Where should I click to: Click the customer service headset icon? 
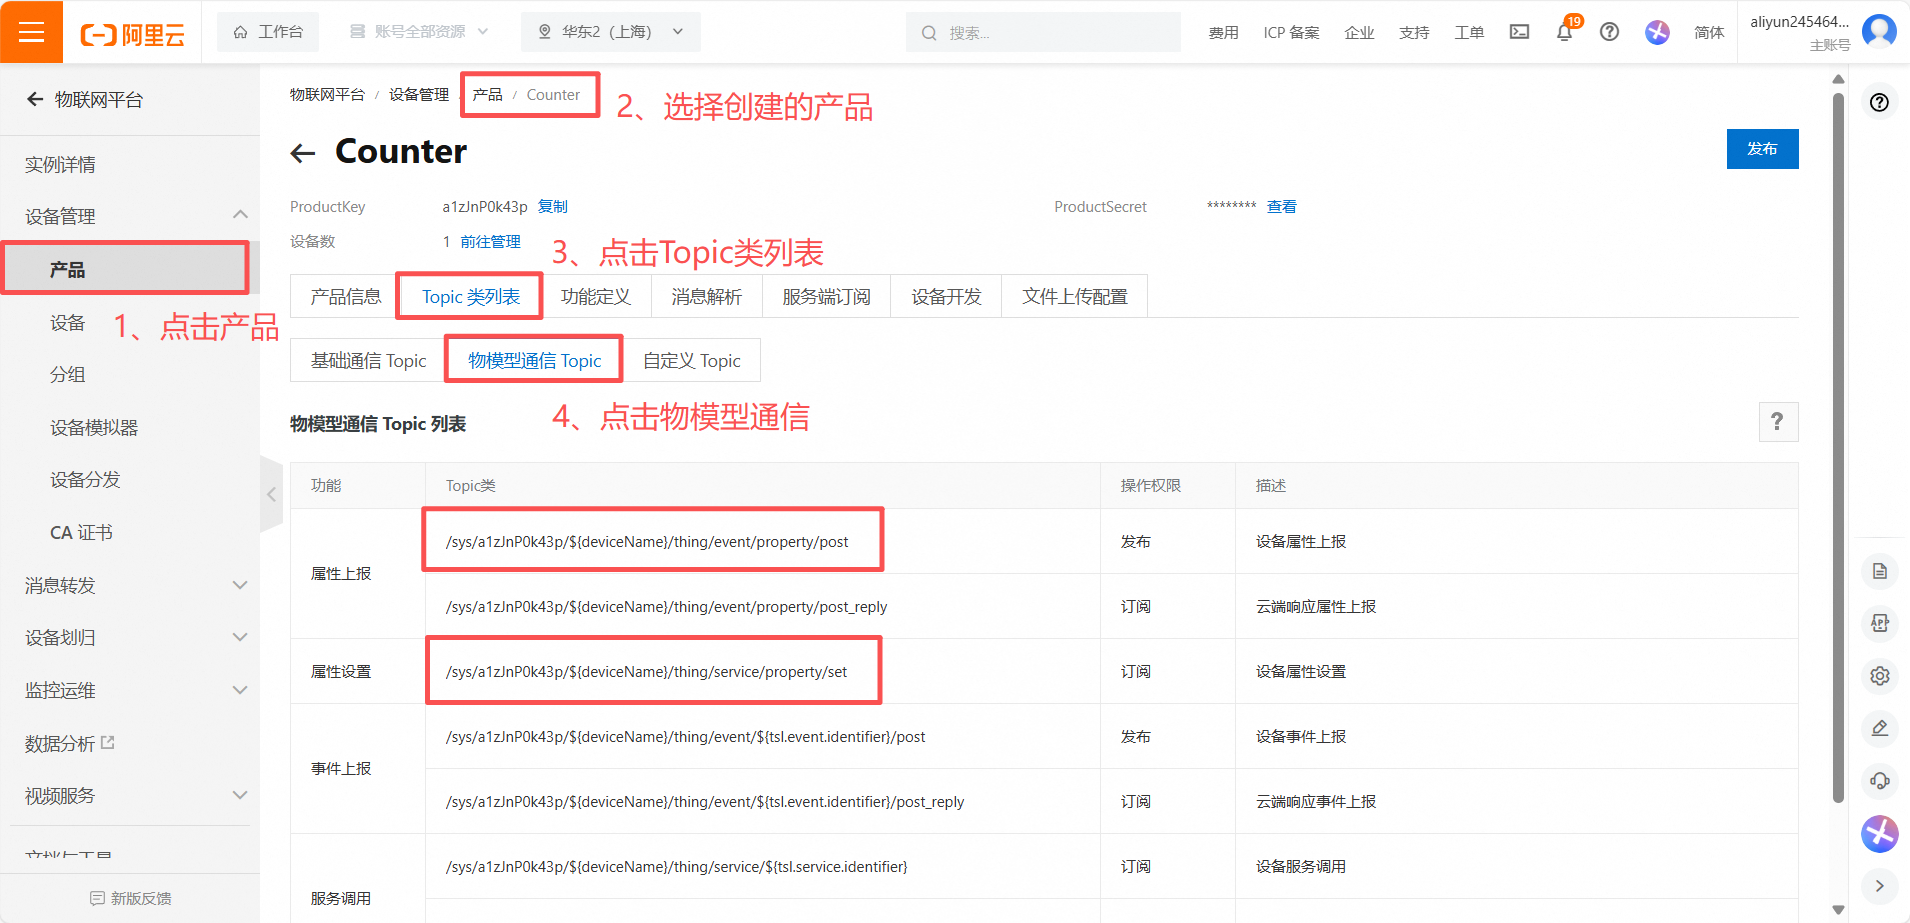[1879, 780]
